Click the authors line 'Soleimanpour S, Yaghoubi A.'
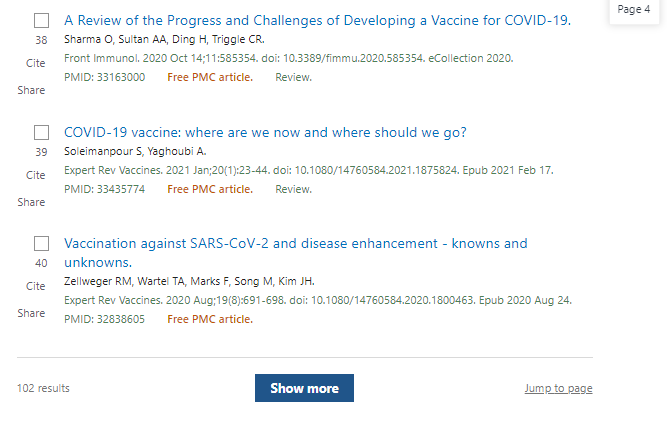Screen dimensions: 667x434 [135, 151]
